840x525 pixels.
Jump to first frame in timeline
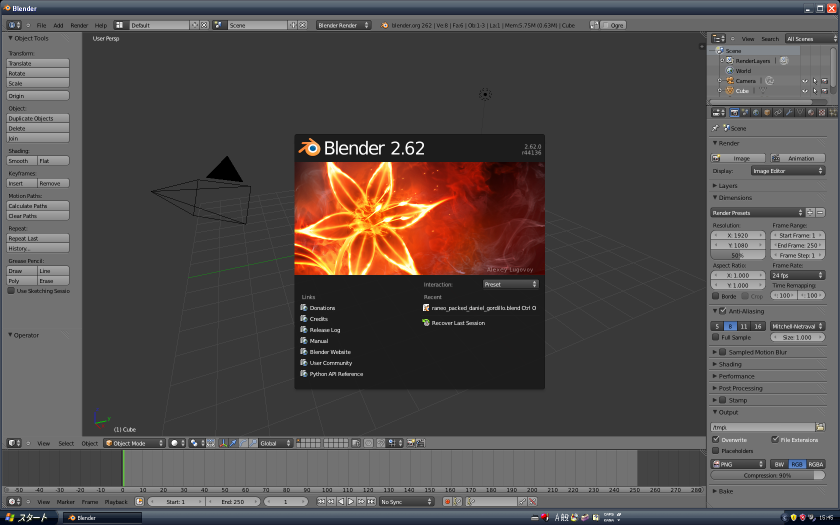pos(321,501)
